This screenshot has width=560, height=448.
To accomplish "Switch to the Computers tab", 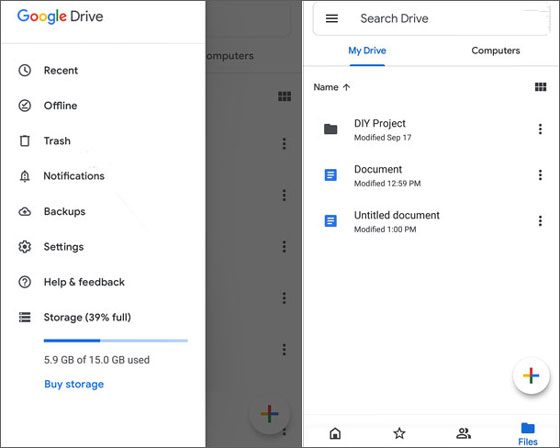I will pos(495,51).
